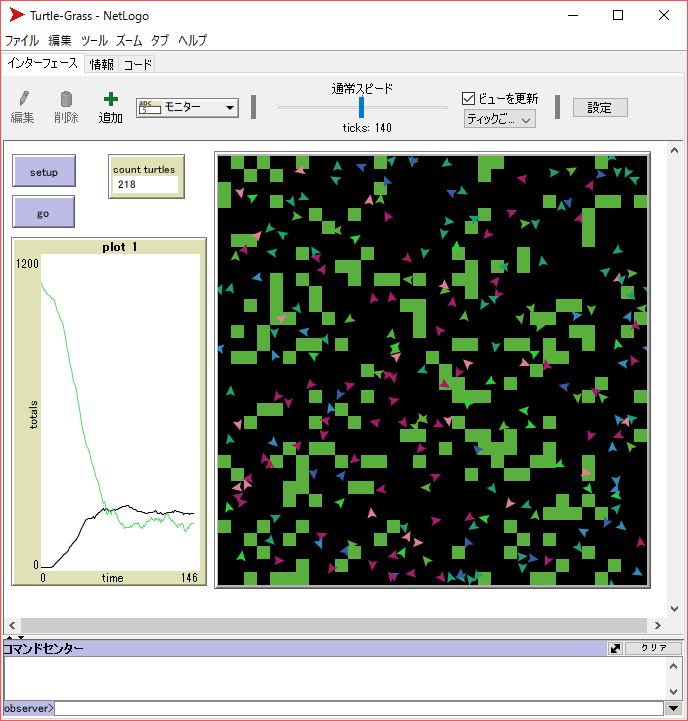The height and width of the screenshot is (721, 688).
Task: Open the ツール menu
Action: point(94,41)
